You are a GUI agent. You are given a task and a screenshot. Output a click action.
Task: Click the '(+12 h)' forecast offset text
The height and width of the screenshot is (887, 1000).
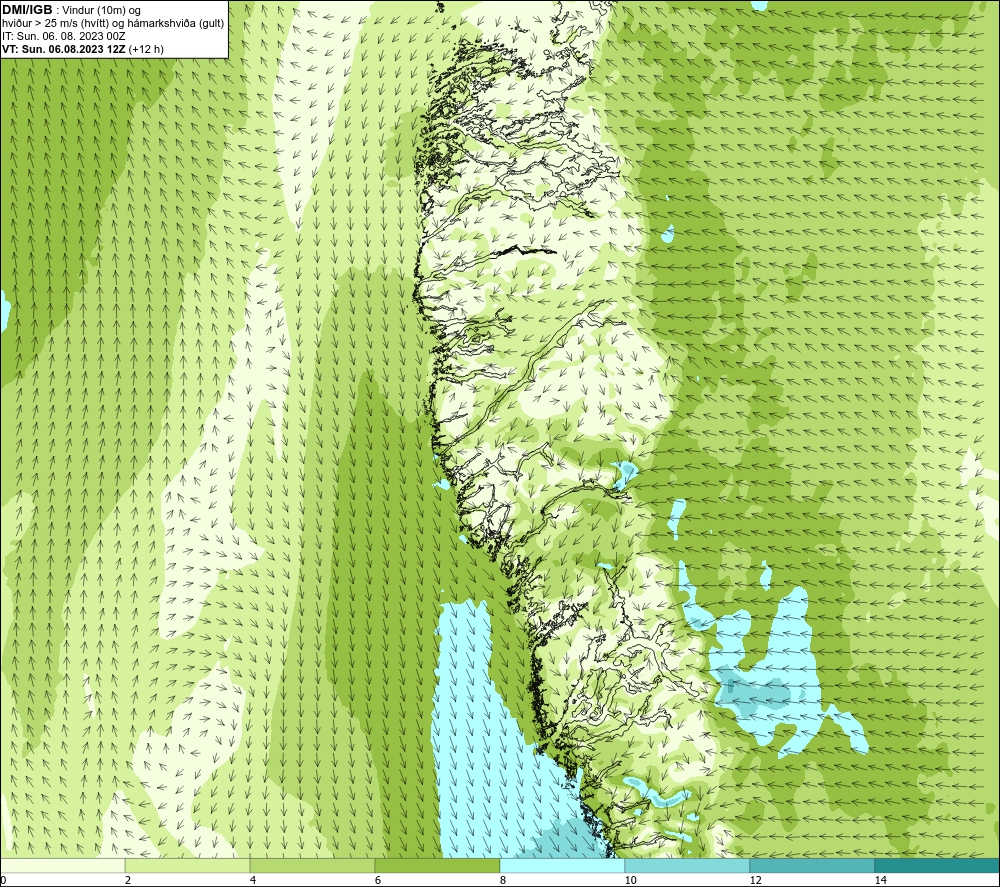pos(146,49)
